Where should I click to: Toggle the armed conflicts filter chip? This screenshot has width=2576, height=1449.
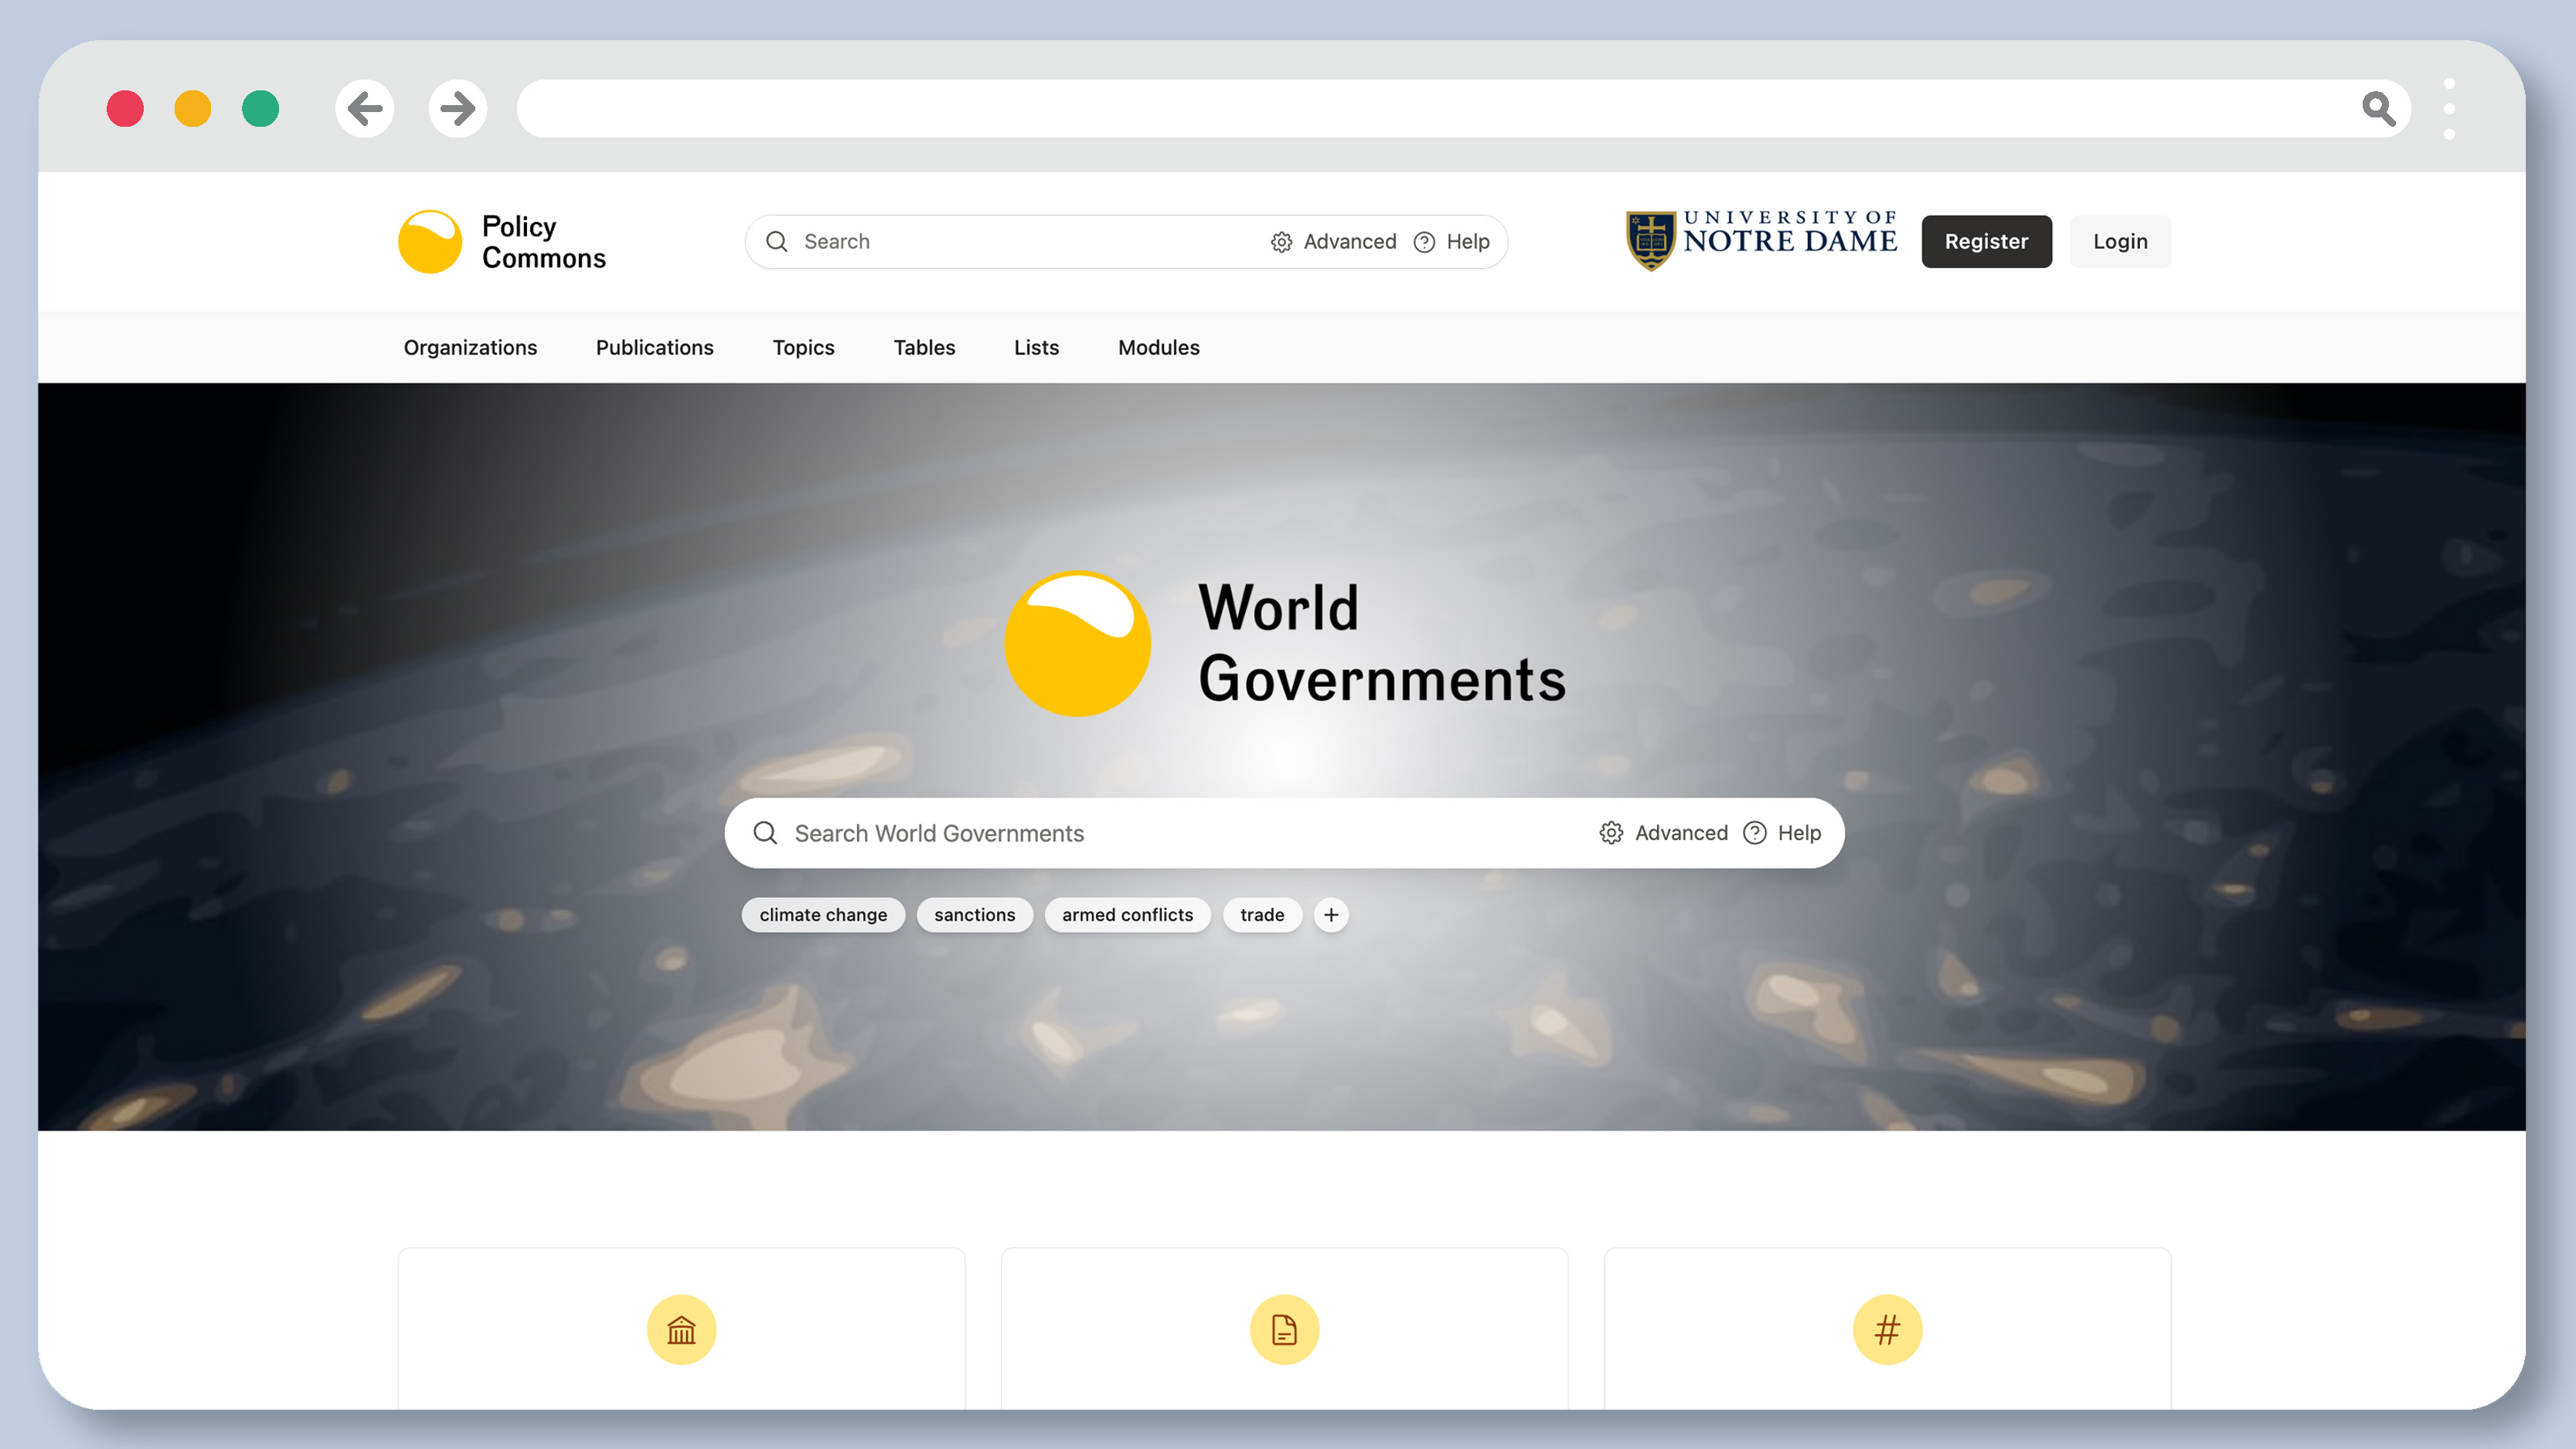pyautogui.click(x=1127, y=914)
